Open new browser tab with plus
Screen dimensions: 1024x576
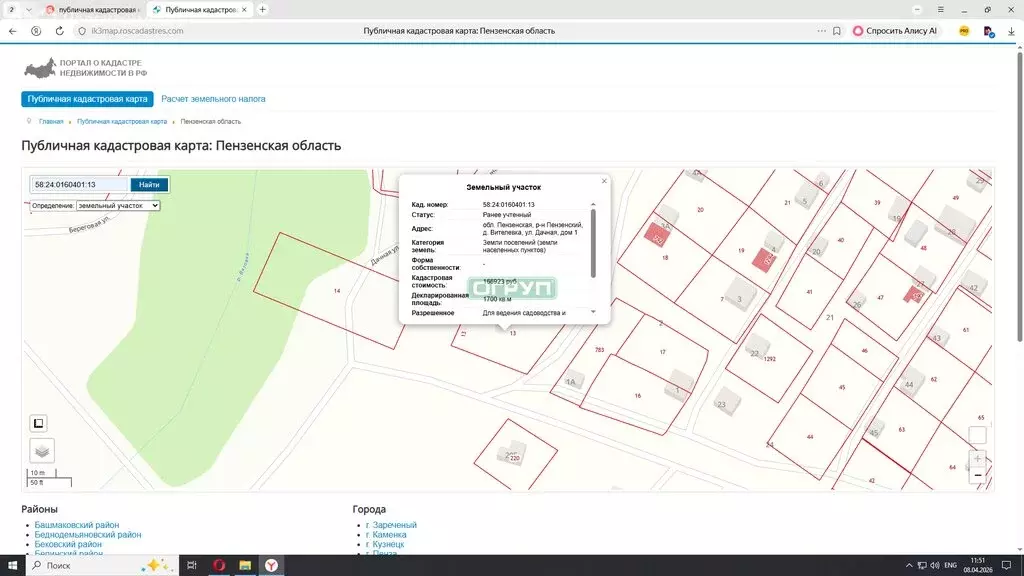point(263,9)
